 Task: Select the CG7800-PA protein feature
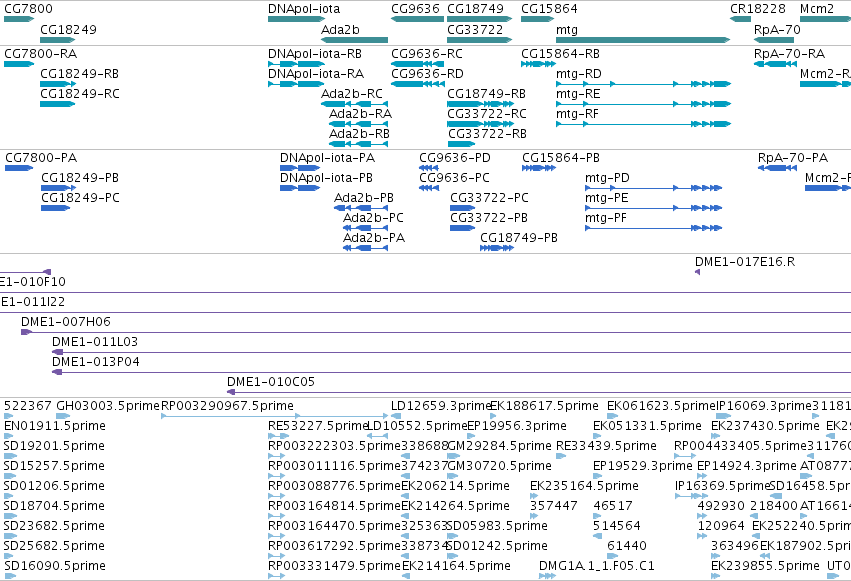click(x=19, y=168)
